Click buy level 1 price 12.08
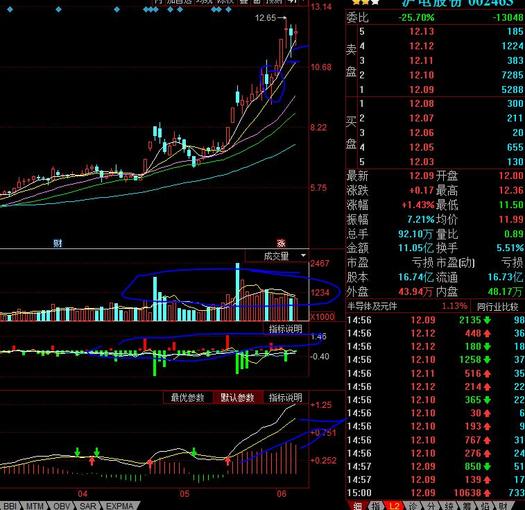525x510 pixels. pos(422,104)
